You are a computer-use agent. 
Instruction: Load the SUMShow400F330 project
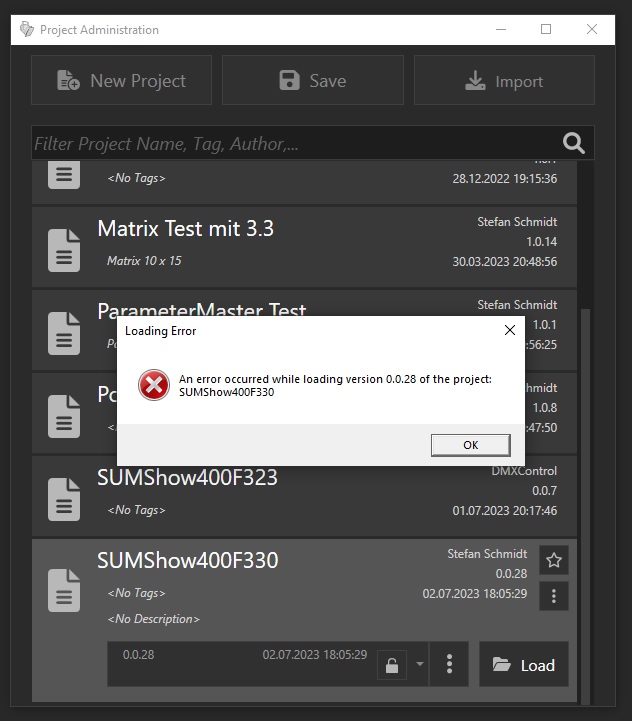click(524, 665)
